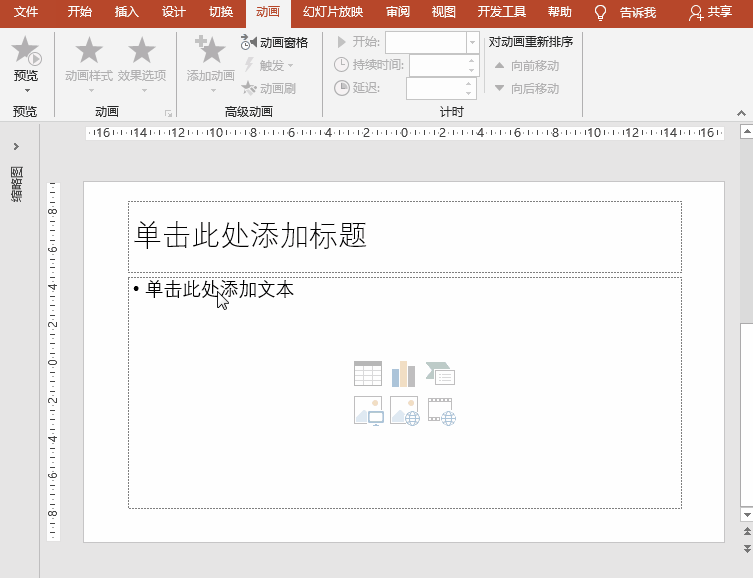
Task: Click 向前移动 to reorder animation
Action: pos(527,66)
